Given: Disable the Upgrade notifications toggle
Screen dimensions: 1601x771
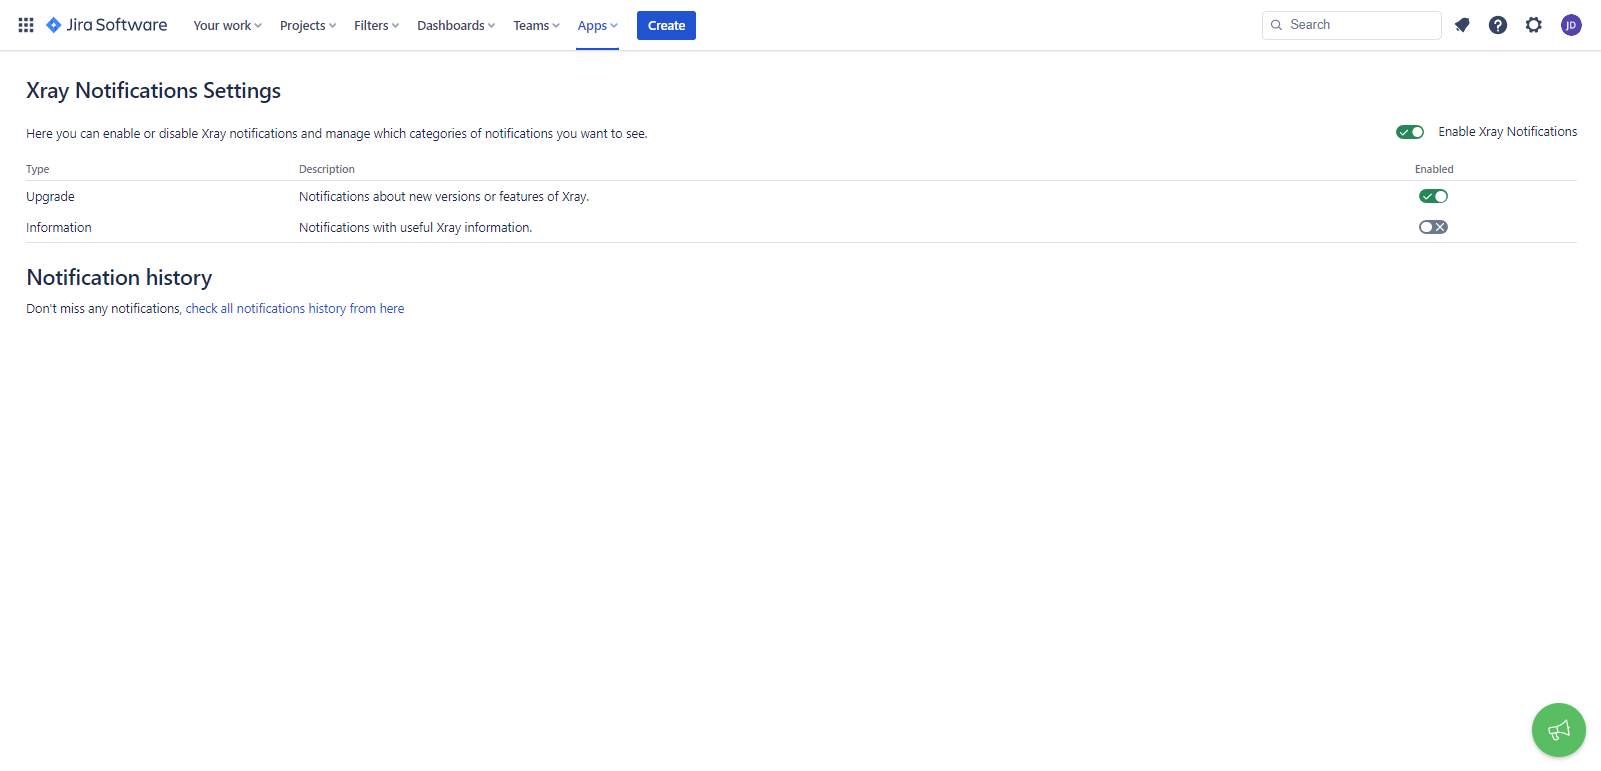Looking at the screenshot, I should pos(1433,196).
